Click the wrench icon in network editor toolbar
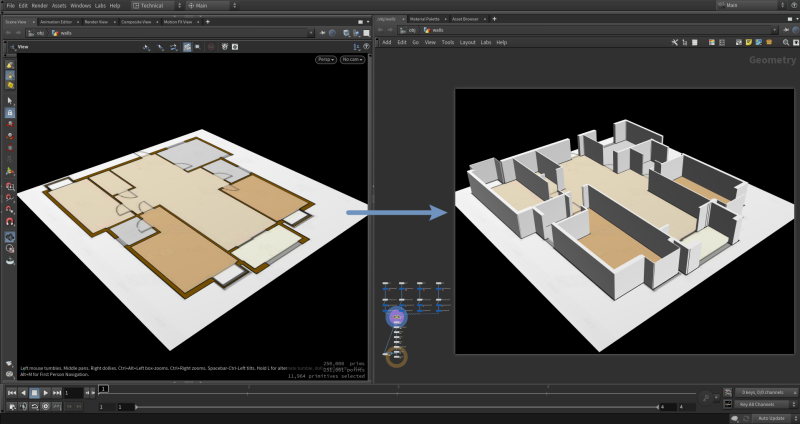 pos(677,42)
